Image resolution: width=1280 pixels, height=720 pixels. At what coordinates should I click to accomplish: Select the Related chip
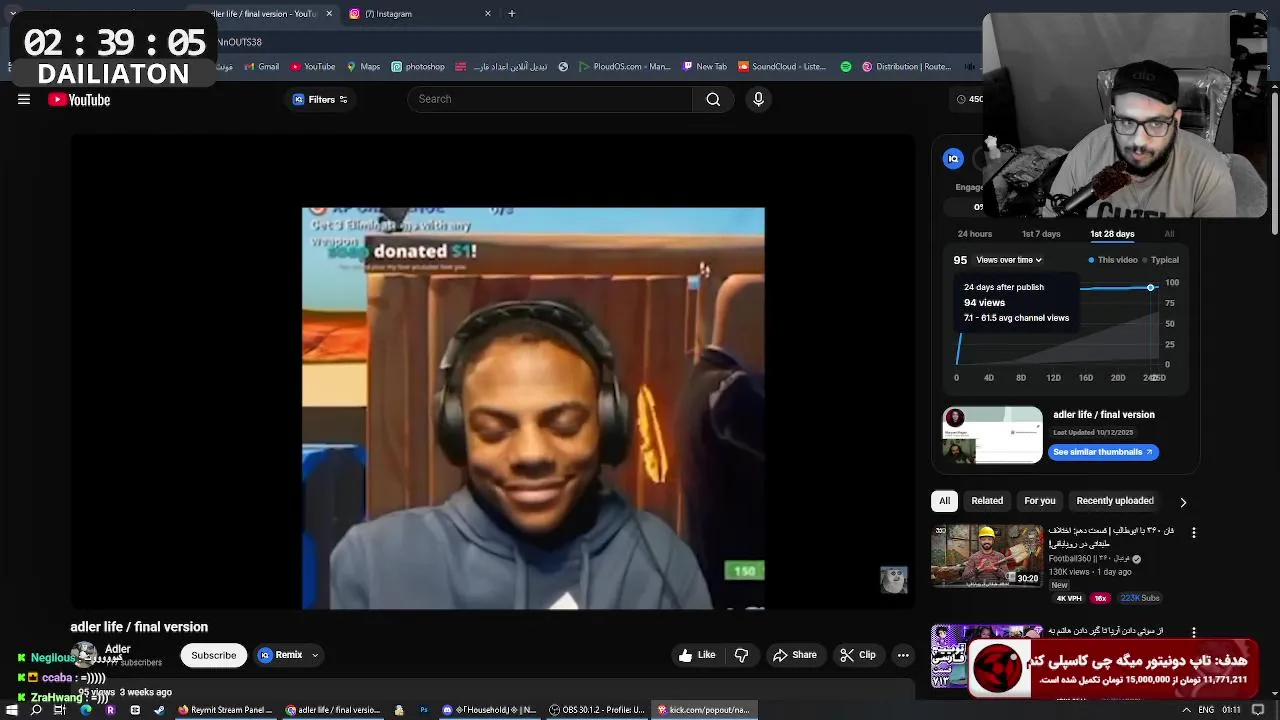[x=987, y=501]
